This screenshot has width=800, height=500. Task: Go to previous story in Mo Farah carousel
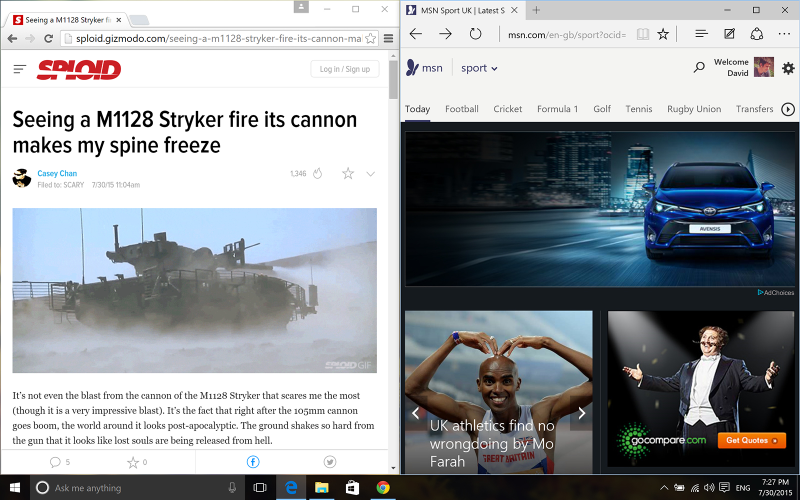416,413
